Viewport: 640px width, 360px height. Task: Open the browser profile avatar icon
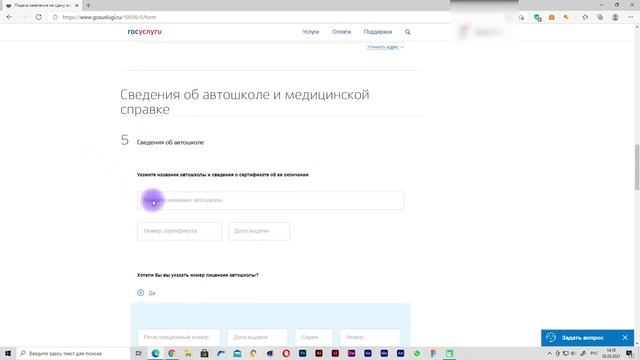[x=615, y=18]
